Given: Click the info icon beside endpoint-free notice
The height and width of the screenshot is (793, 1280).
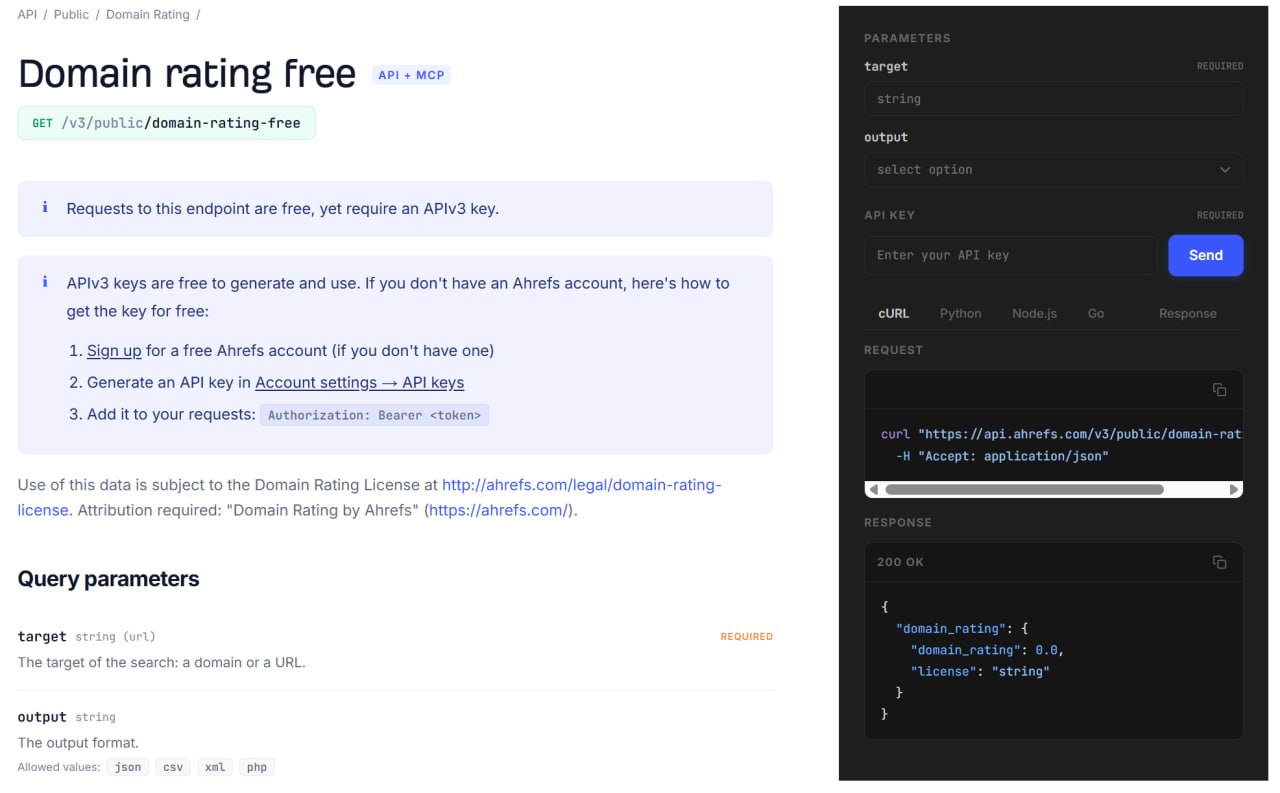Looking at the screenshot, I should [x=45, y=208].
